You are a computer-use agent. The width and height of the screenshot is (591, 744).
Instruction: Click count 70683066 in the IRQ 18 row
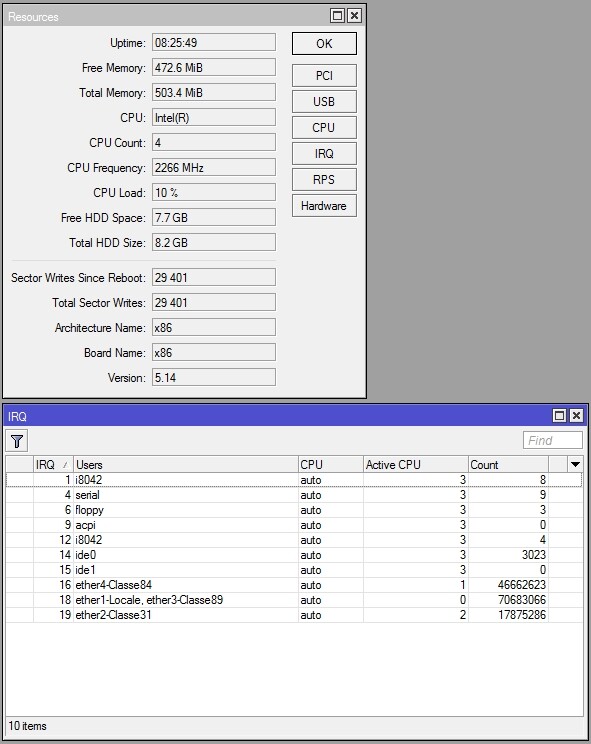522,600
